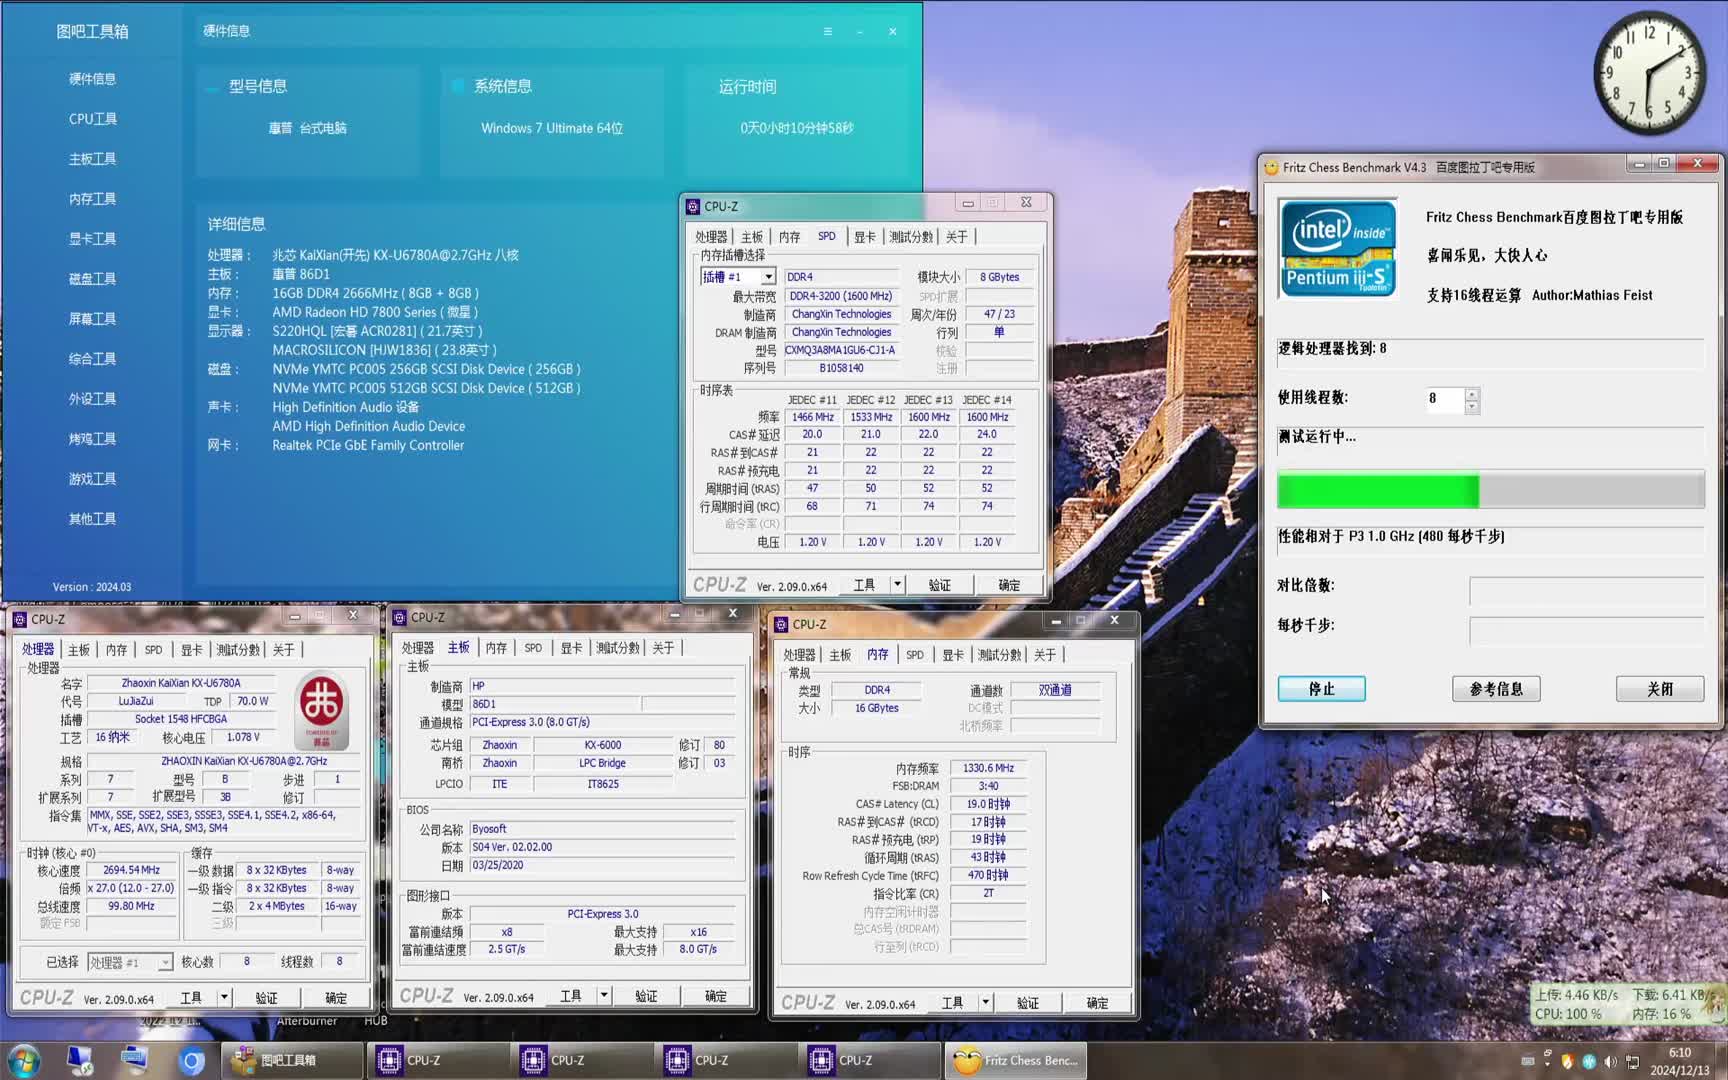Click the Windows Start orb
Image resolution: width=1728 pixels, height=1080 pixels.
24,1060
